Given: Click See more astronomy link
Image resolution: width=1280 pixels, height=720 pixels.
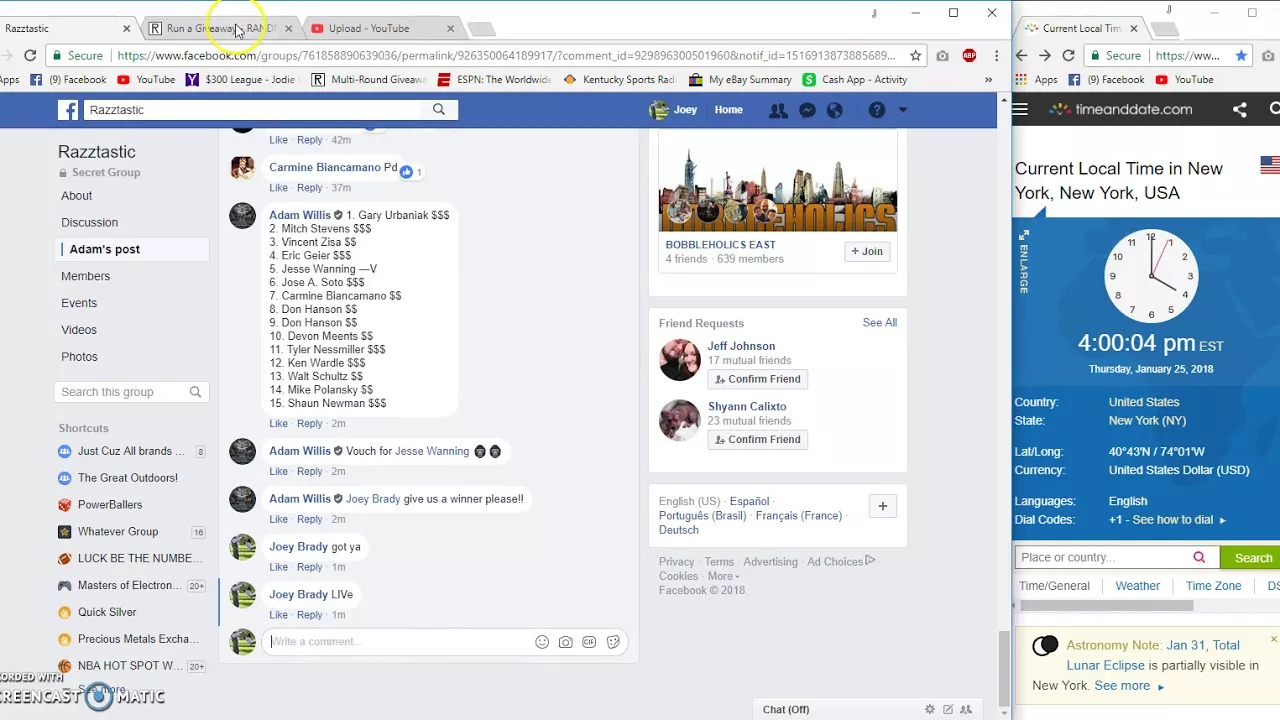Looking at the screenshot, I should (1129, 686).
